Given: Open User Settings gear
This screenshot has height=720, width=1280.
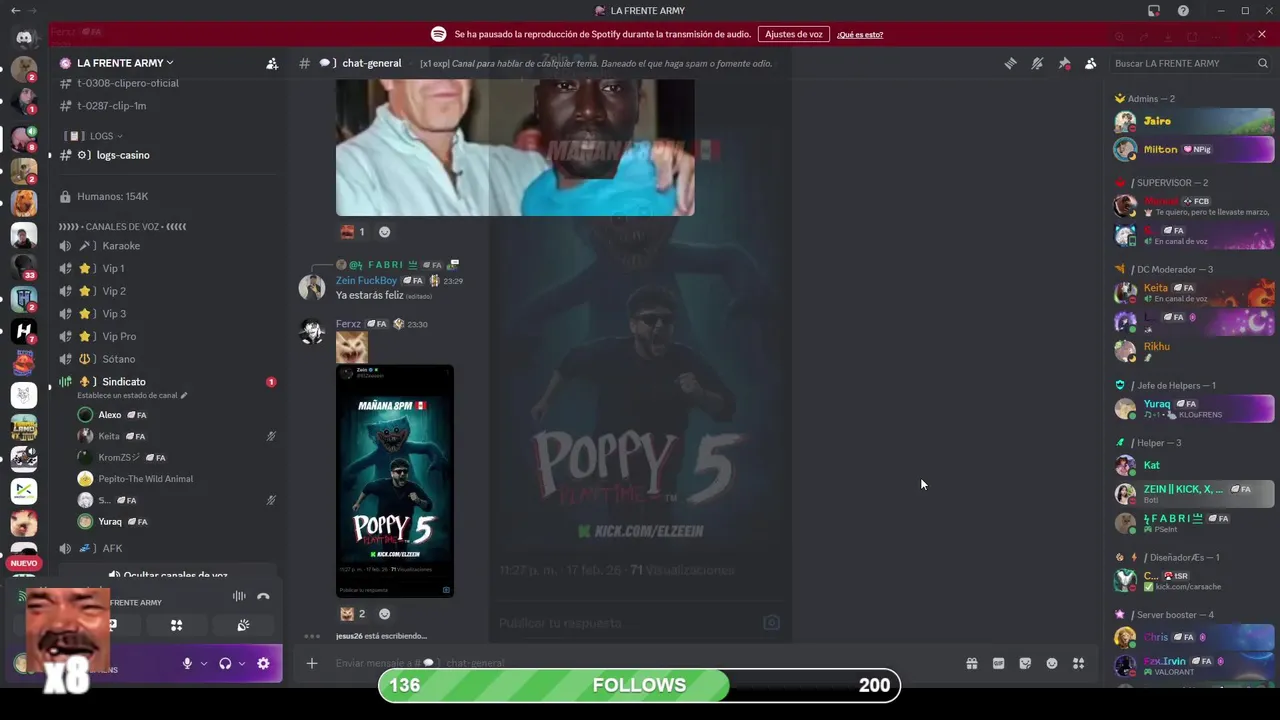Looking at the screenshot, I should pyautogui.click(x=263, y=663).
